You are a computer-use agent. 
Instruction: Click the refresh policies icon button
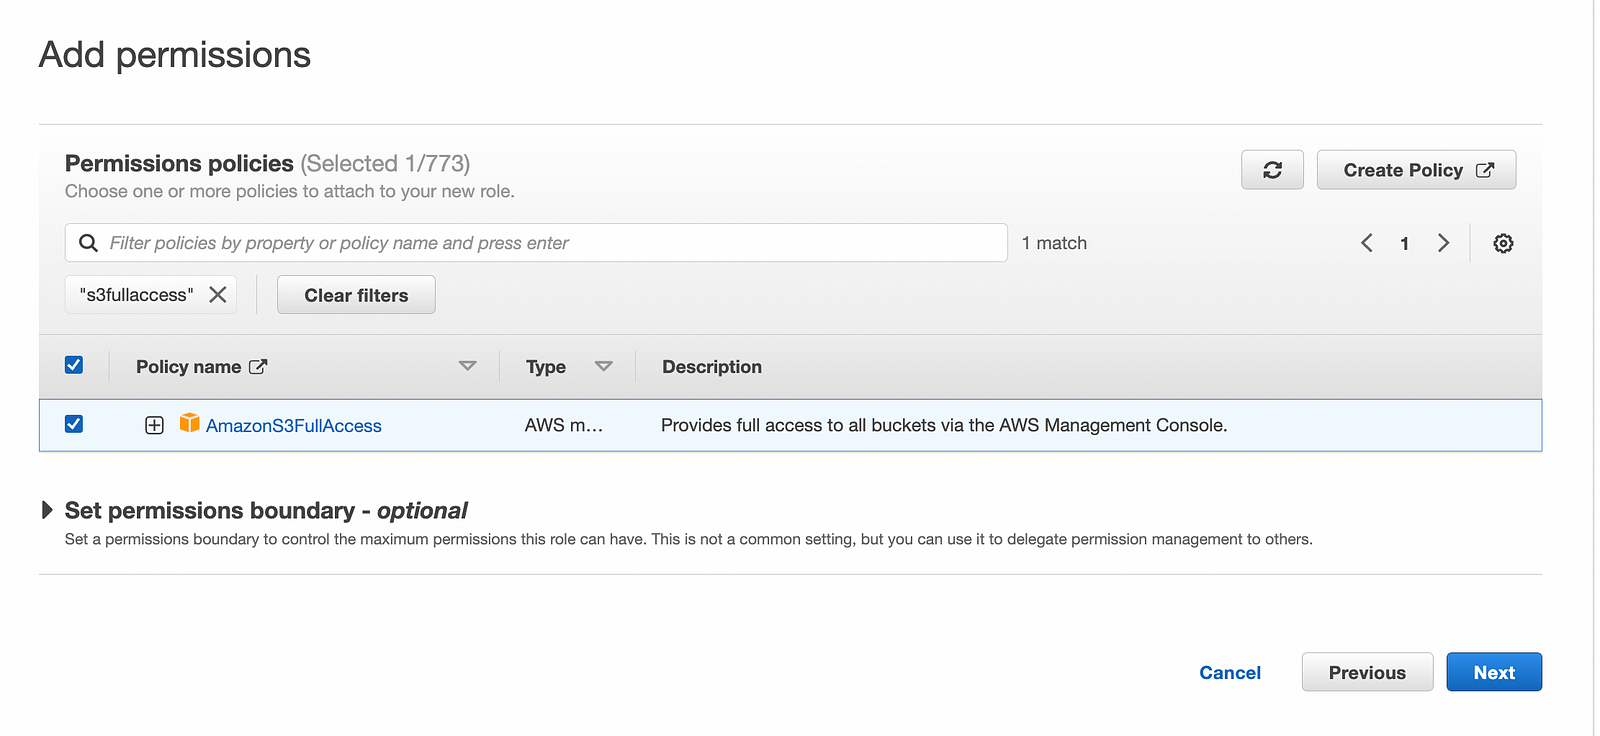1272,170
